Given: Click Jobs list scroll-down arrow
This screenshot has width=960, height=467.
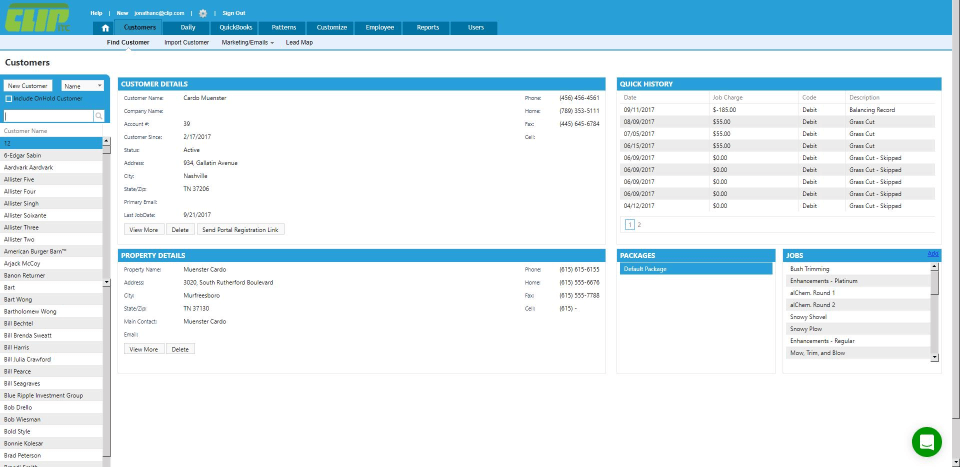Looking at the screenshot, I should coord(935,356).
